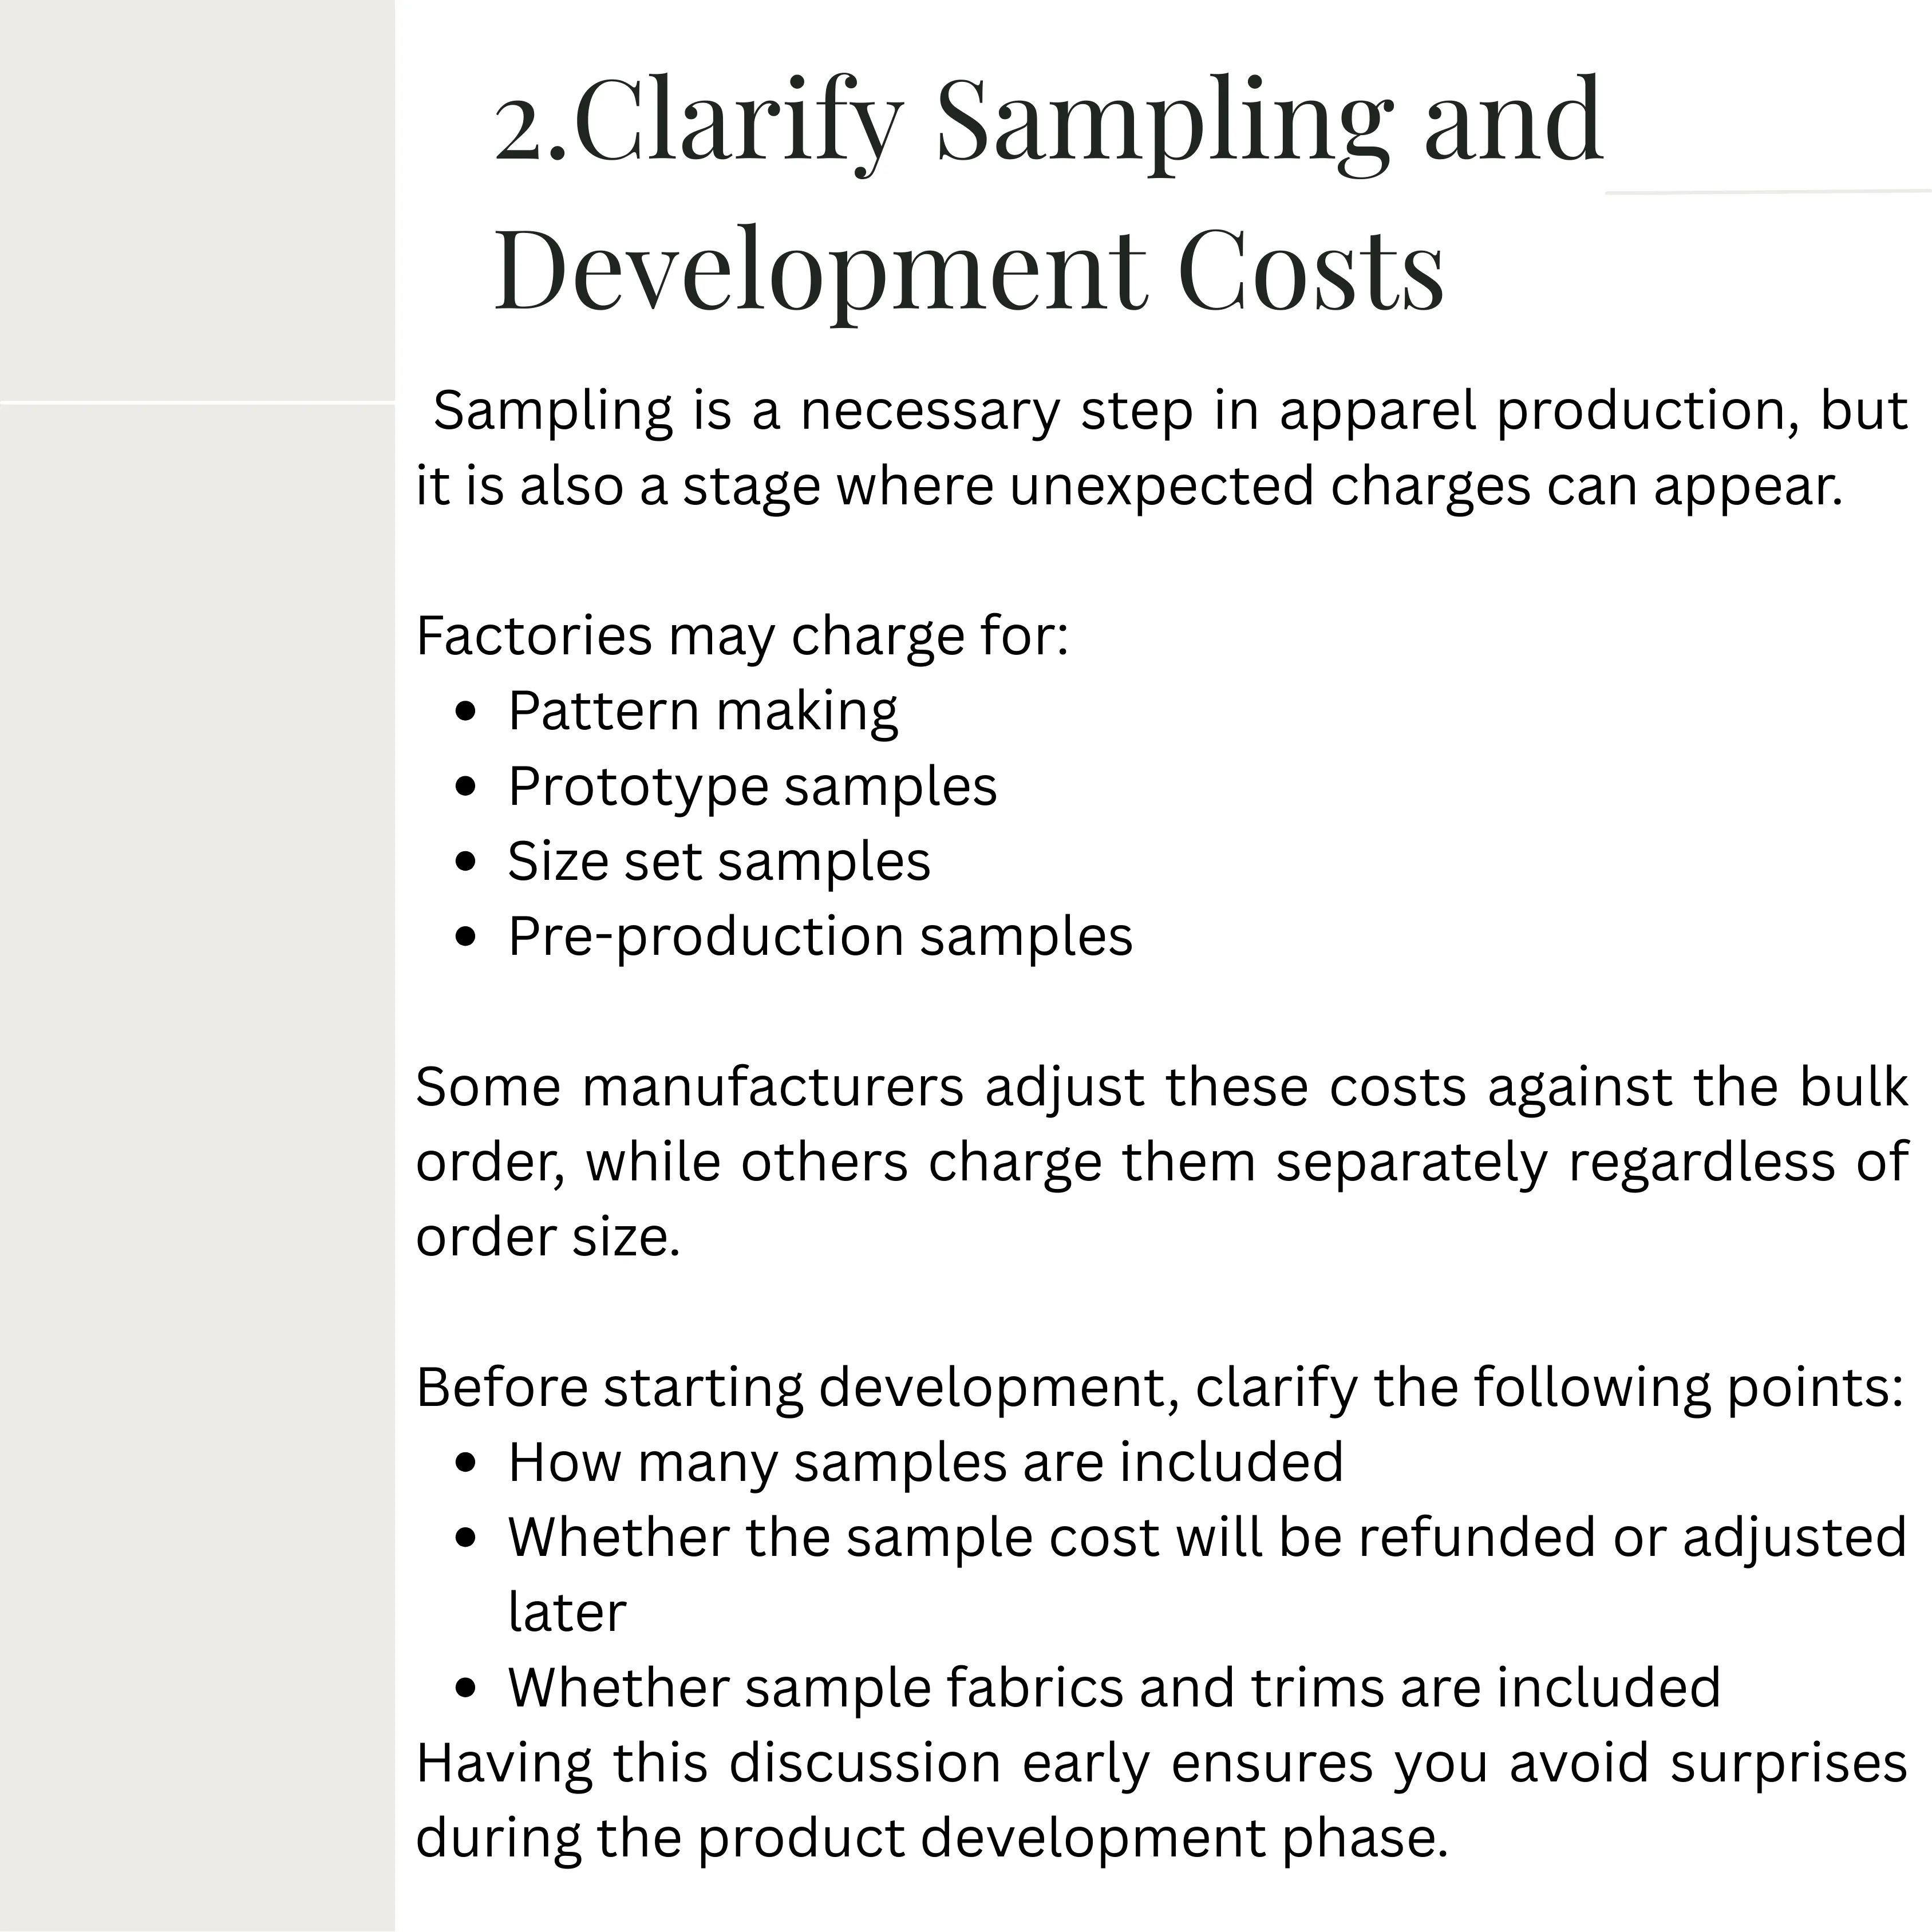Click the bullet dot beside "Pattern making"

(464, 712)
